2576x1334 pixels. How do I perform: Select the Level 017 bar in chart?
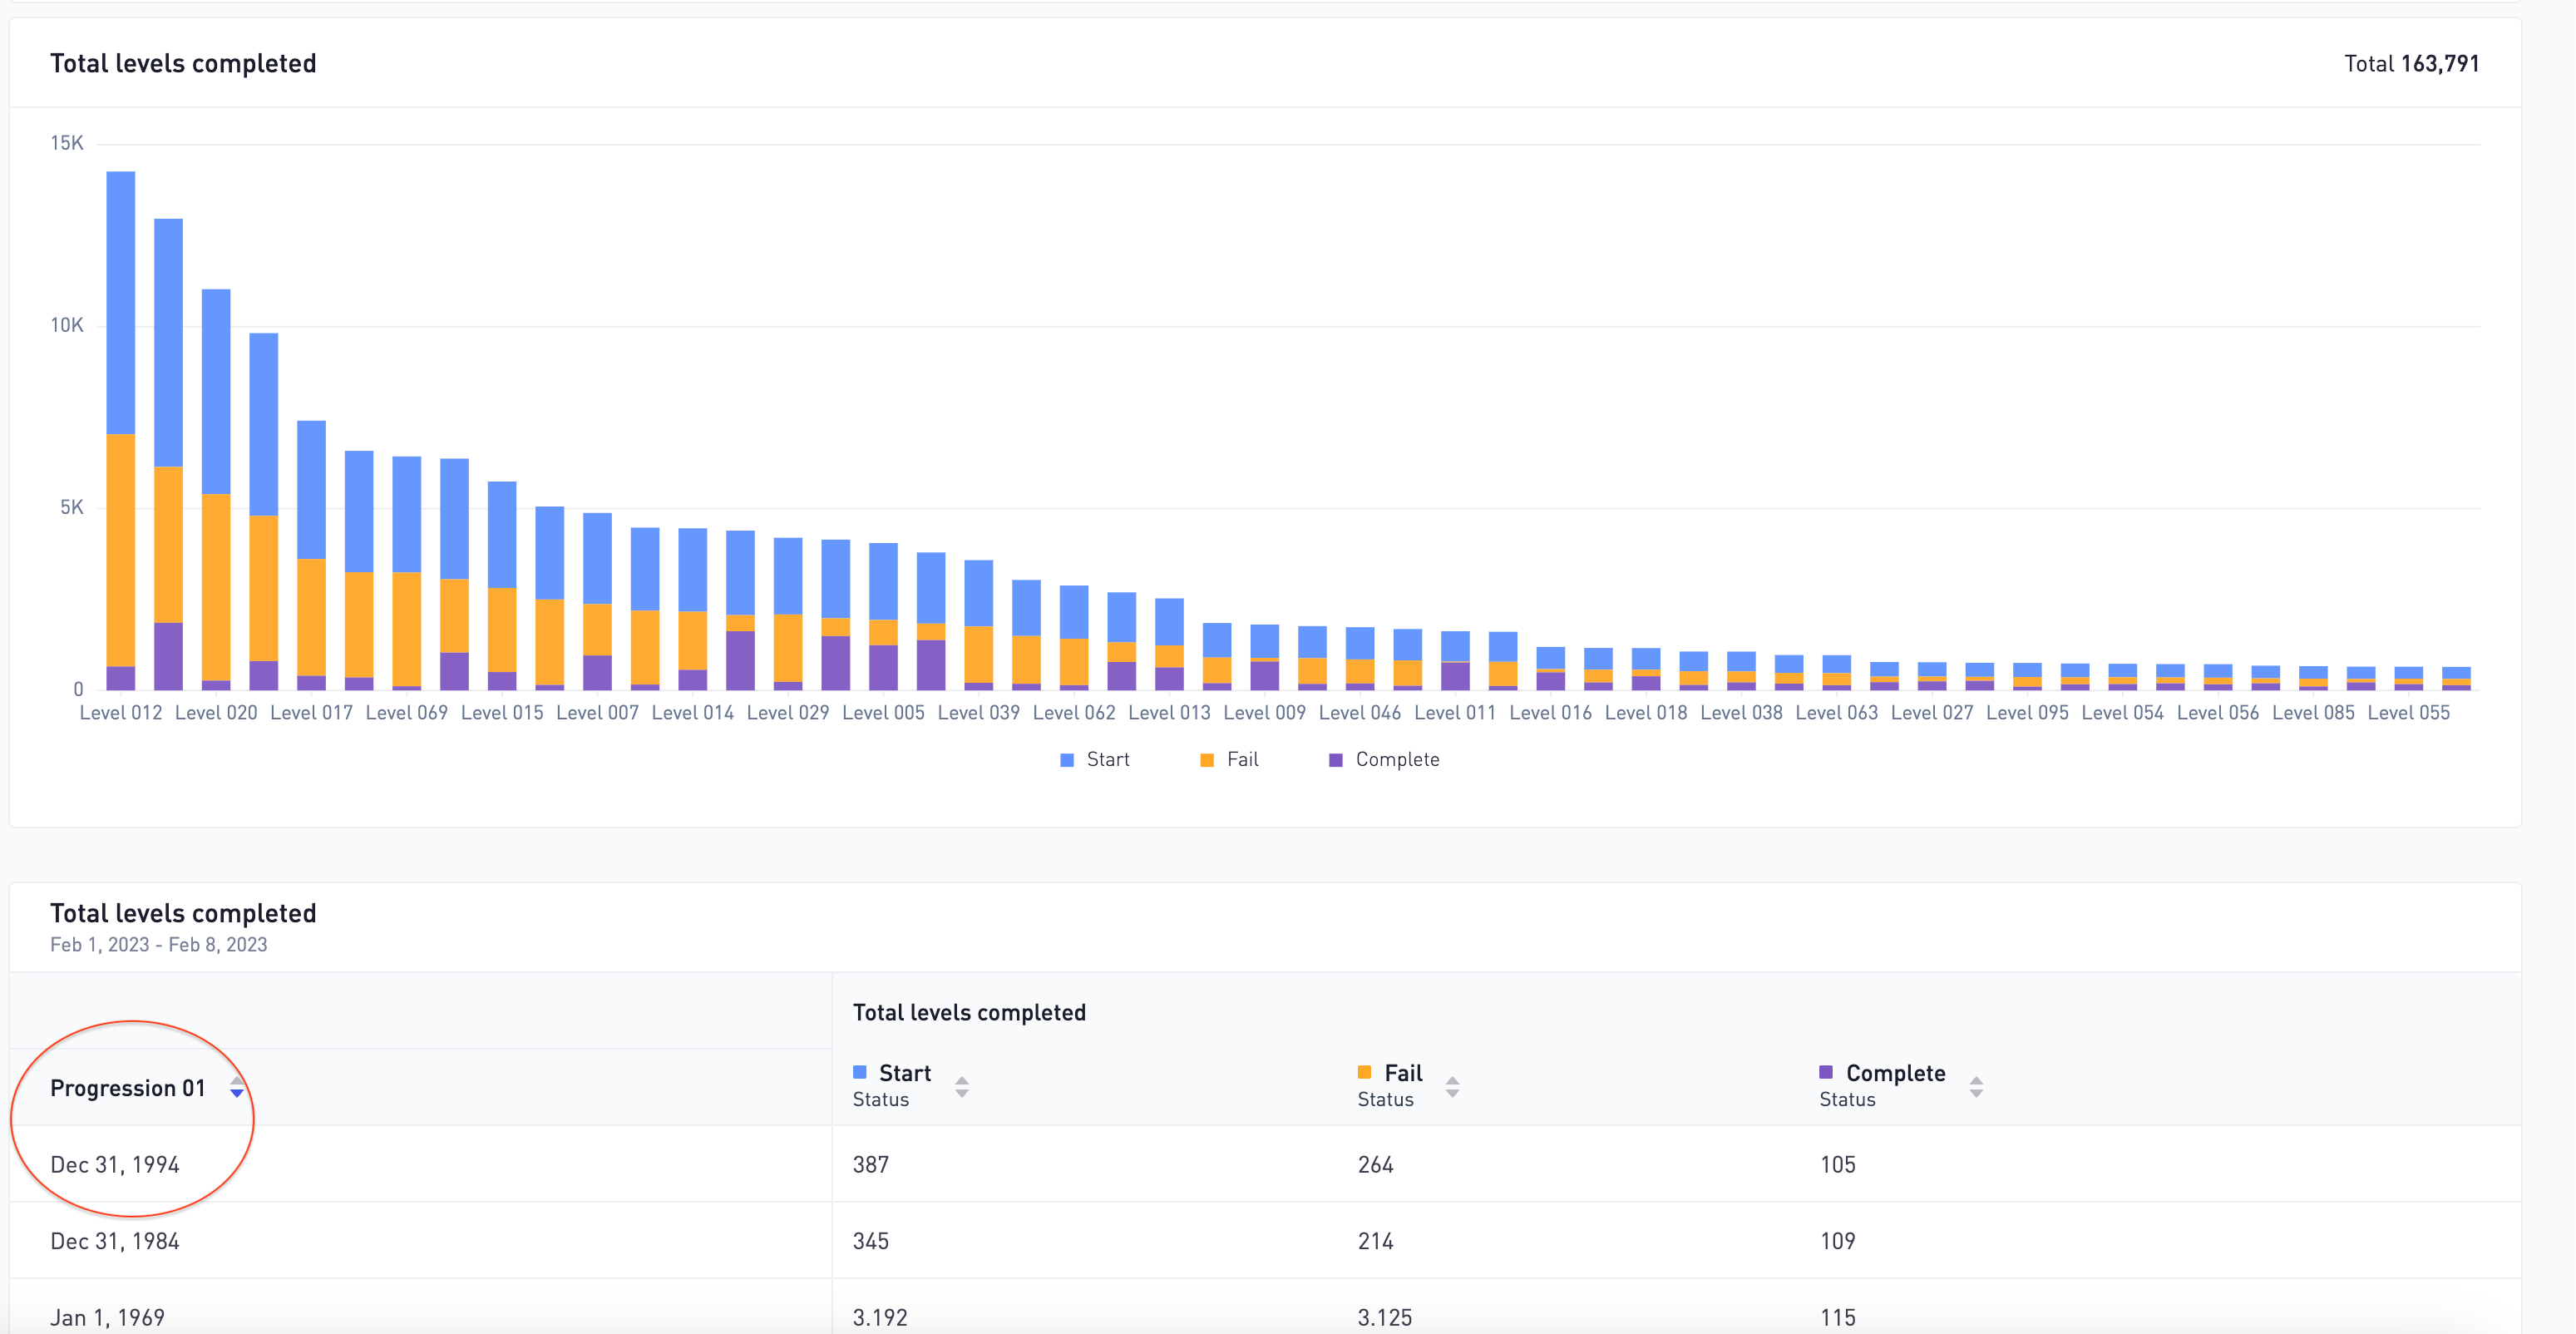[x=311, y=555]
